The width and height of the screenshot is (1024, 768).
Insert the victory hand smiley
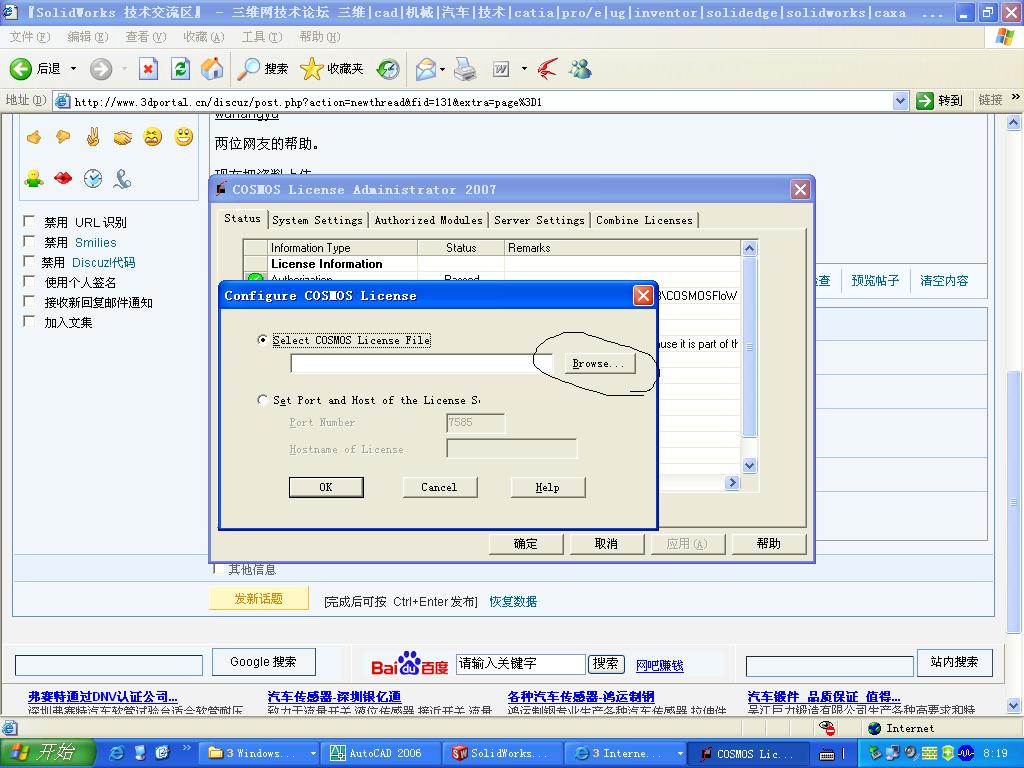click(93, 136)
